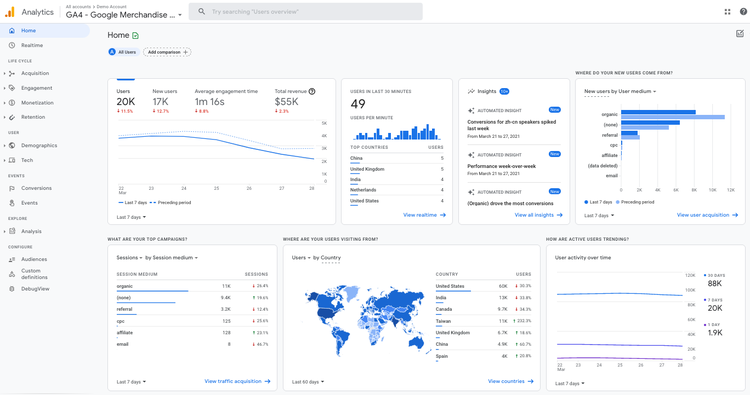Click the search bar at the top
The height and width of the screenshot is (395, 750).
(306, 11)
